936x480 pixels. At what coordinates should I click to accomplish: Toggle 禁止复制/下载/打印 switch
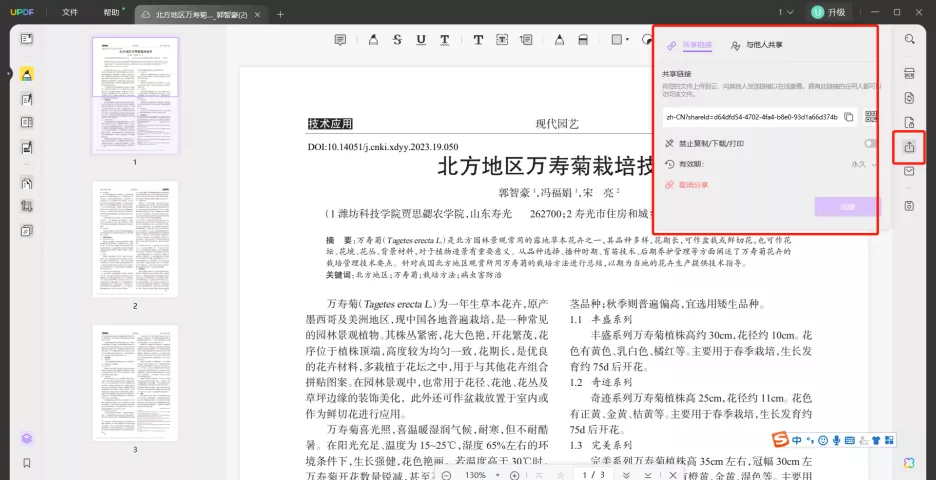(870, 143)
